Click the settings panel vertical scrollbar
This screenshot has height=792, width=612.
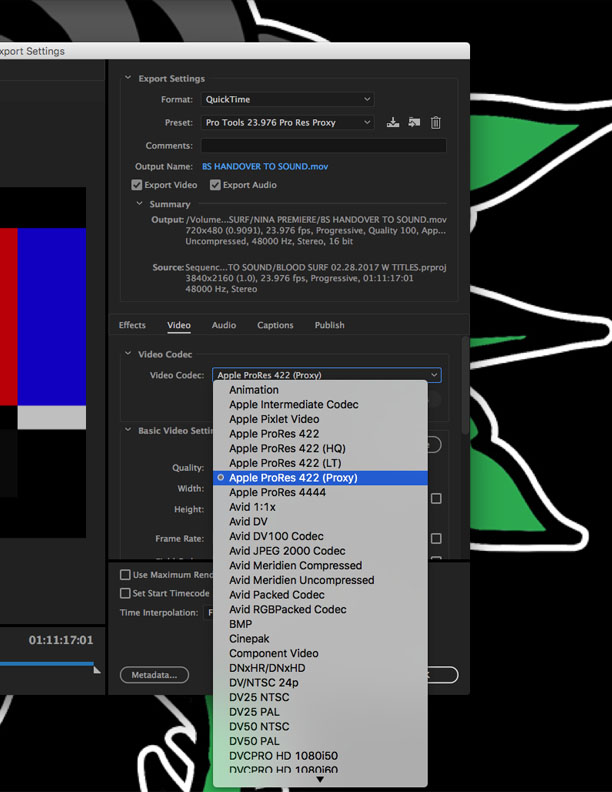coord(465,385)
